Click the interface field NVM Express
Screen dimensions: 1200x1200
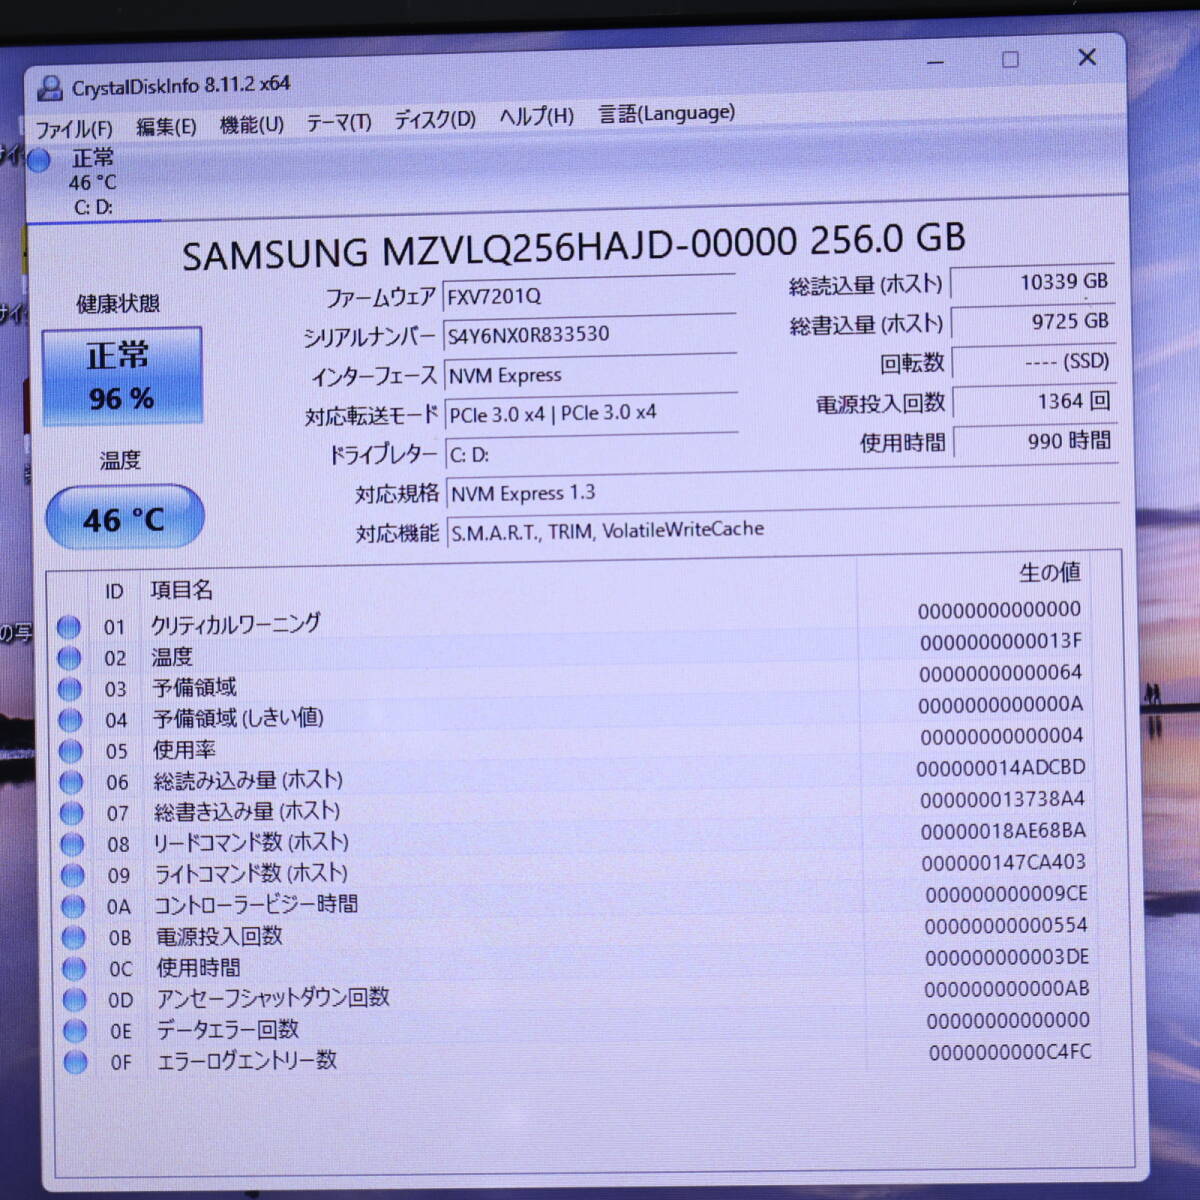590,375
